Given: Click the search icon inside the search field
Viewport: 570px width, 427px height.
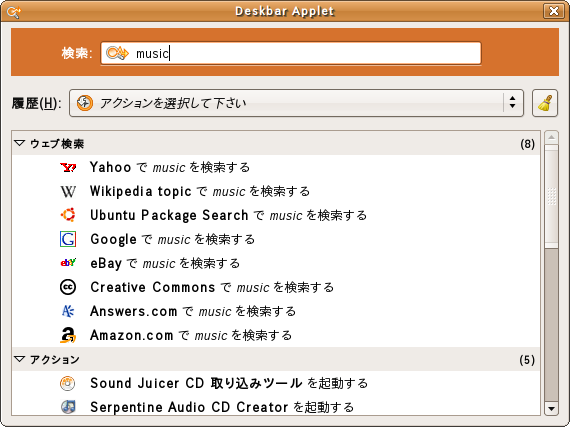Looking at the screenshot, I should [117, 53].
